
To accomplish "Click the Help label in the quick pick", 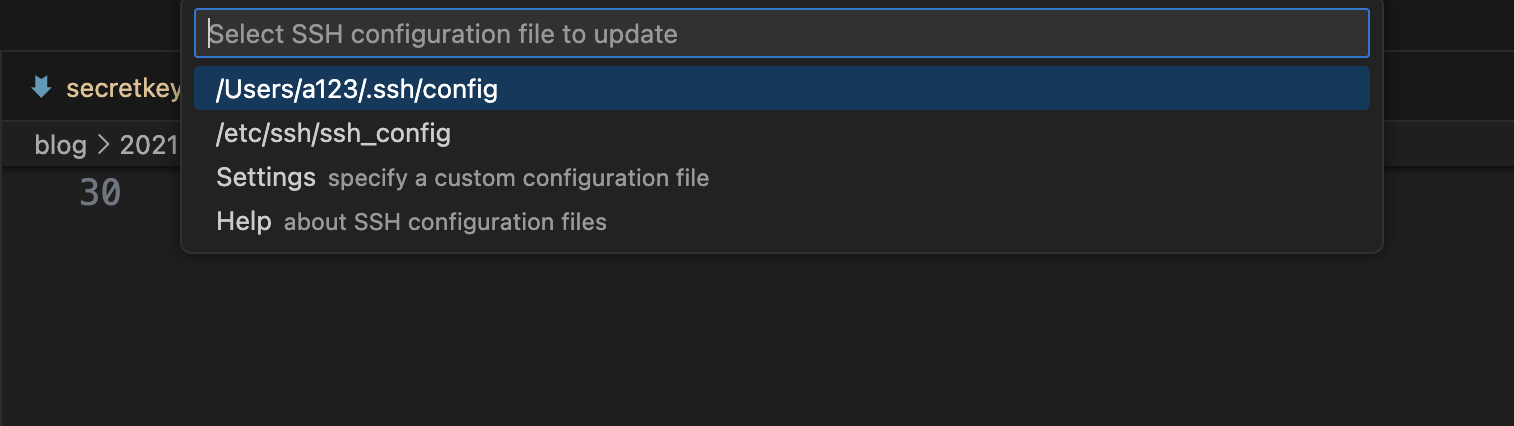I will click(244, 221).
